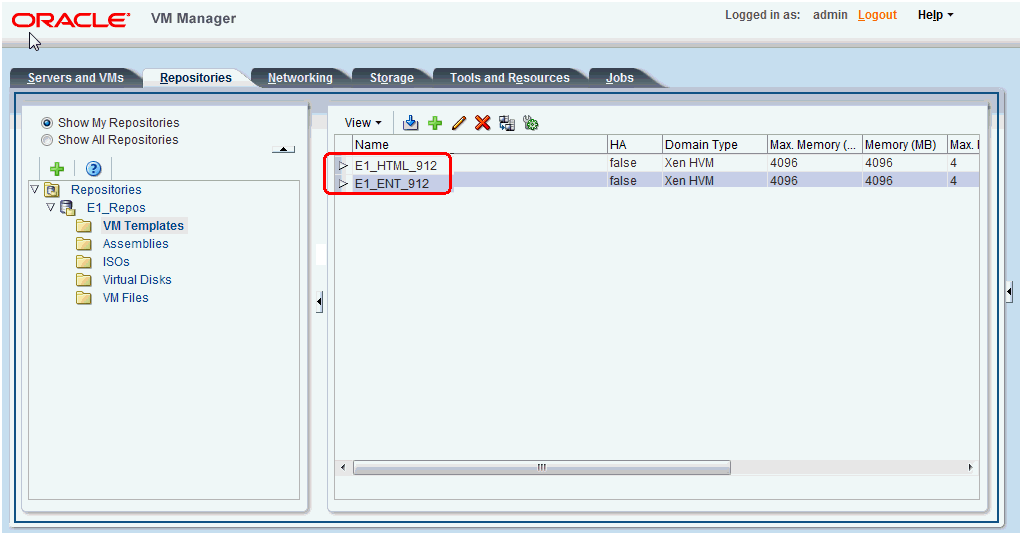Click the red X Delete template icon
Image resolution: width=1022 pixels, height=533 pixels.
(x=482, y=122)
